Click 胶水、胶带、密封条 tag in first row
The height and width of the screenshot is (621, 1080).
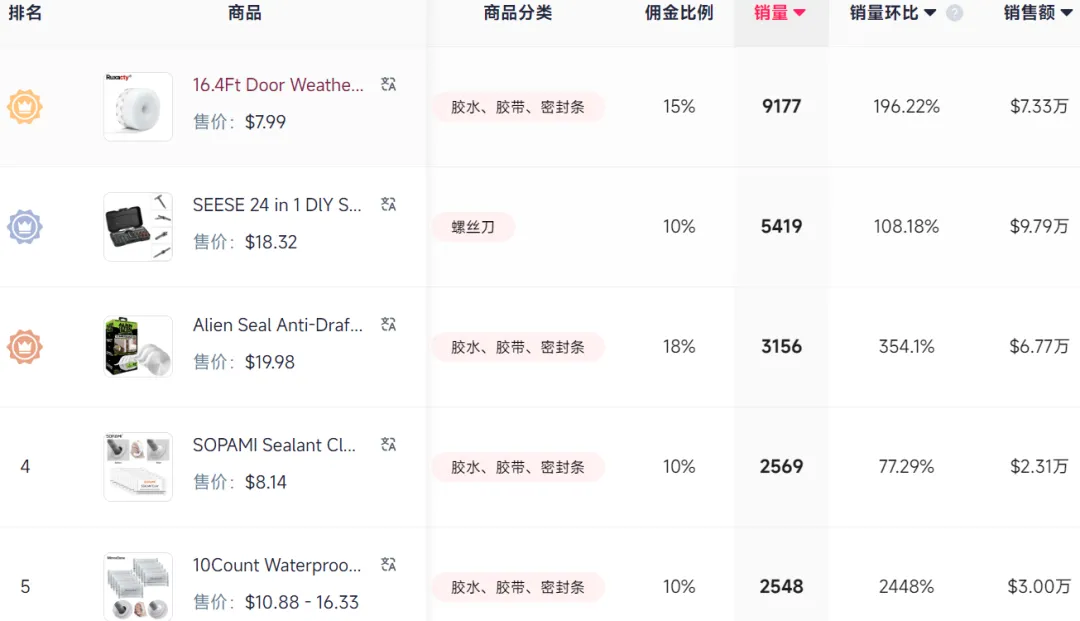(518, 107)
